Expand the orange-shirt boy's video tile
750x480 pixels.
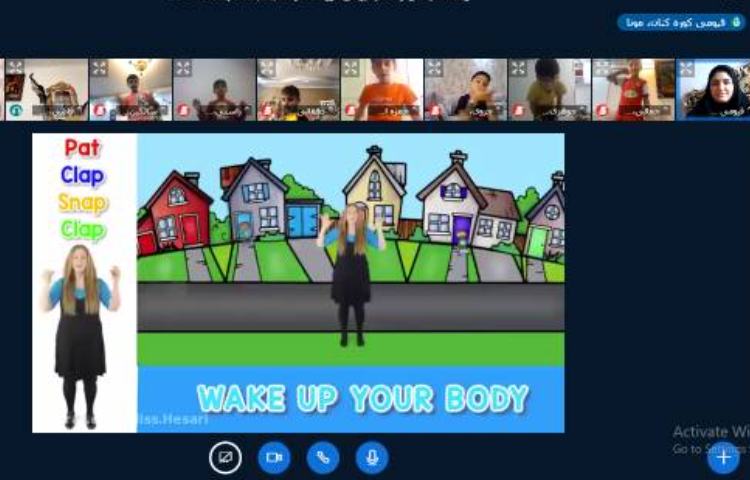coord(351,68)
